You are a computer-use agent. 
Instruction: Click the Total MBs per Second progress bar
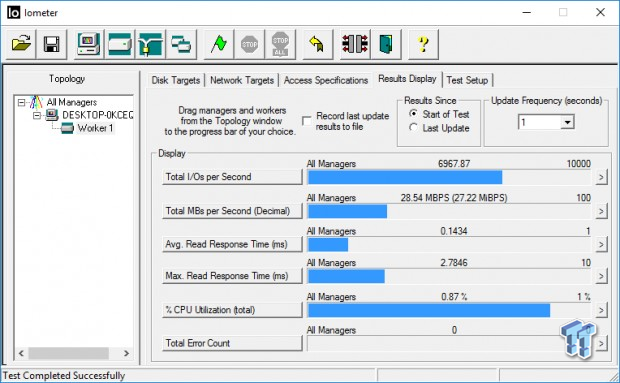pyautogui.click(x=449, y=211)
